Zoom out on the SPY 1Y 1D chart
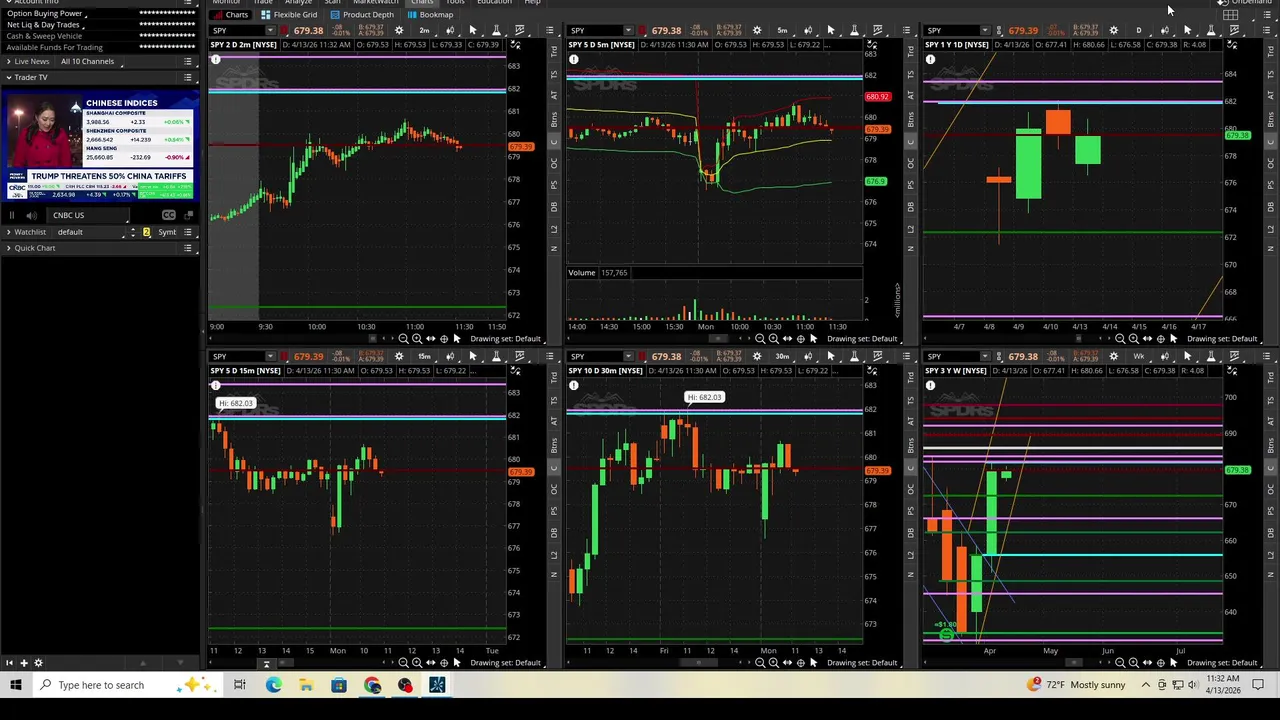This screenshot has height=720, width=1280. coord(1119,339)
